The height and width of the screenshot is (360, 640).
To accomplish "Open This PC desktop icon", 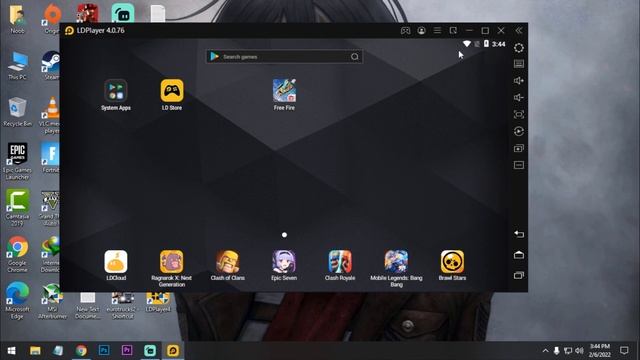I will pyautogui.click(x=17, y=65).
